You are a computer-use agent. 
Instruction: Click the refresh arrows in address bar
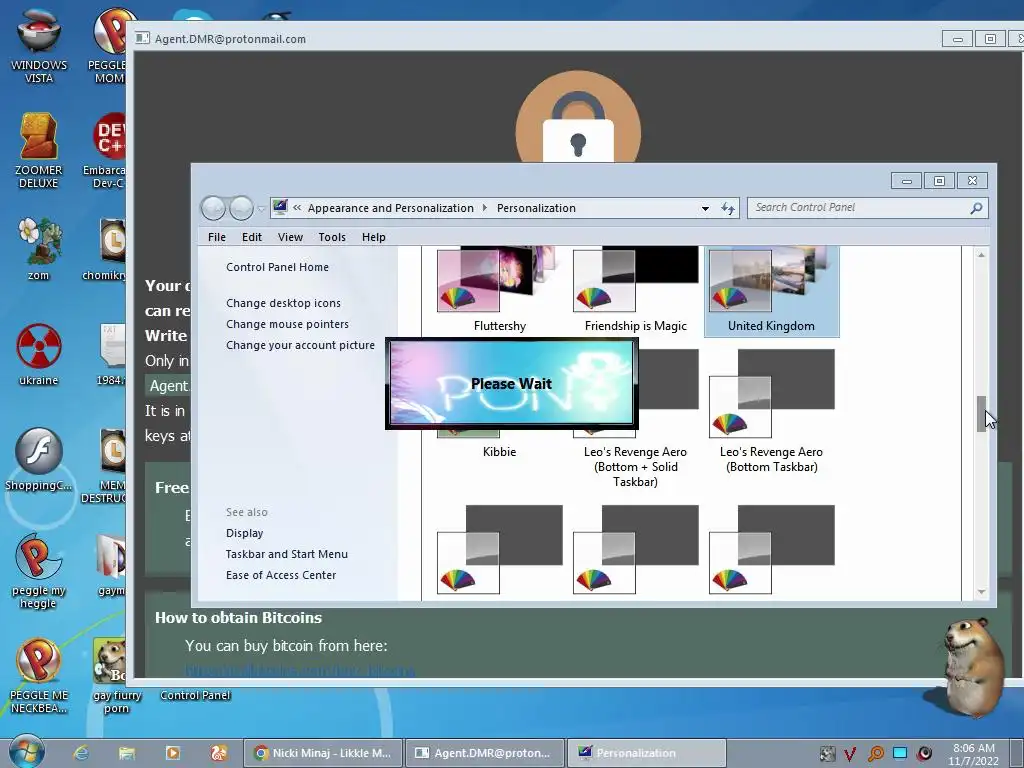click(x=728, y=208)
